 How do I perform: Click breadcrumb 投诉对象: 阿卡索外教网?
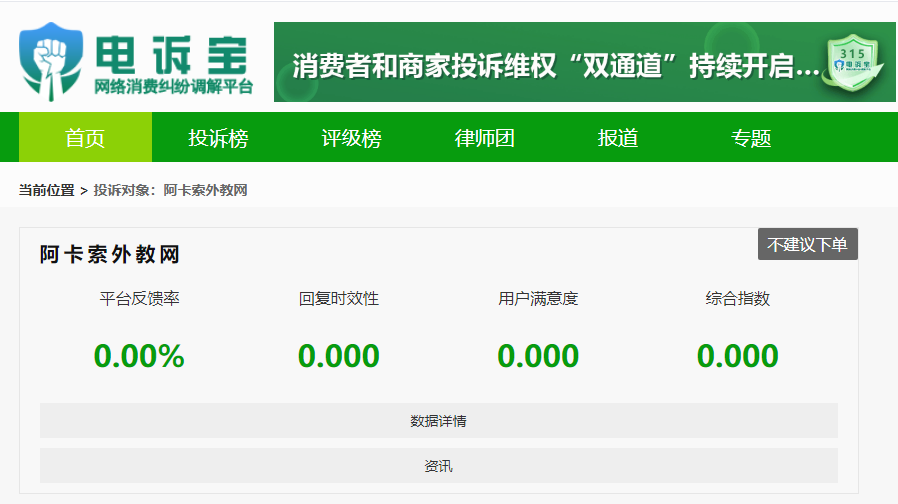coord(170,190)
